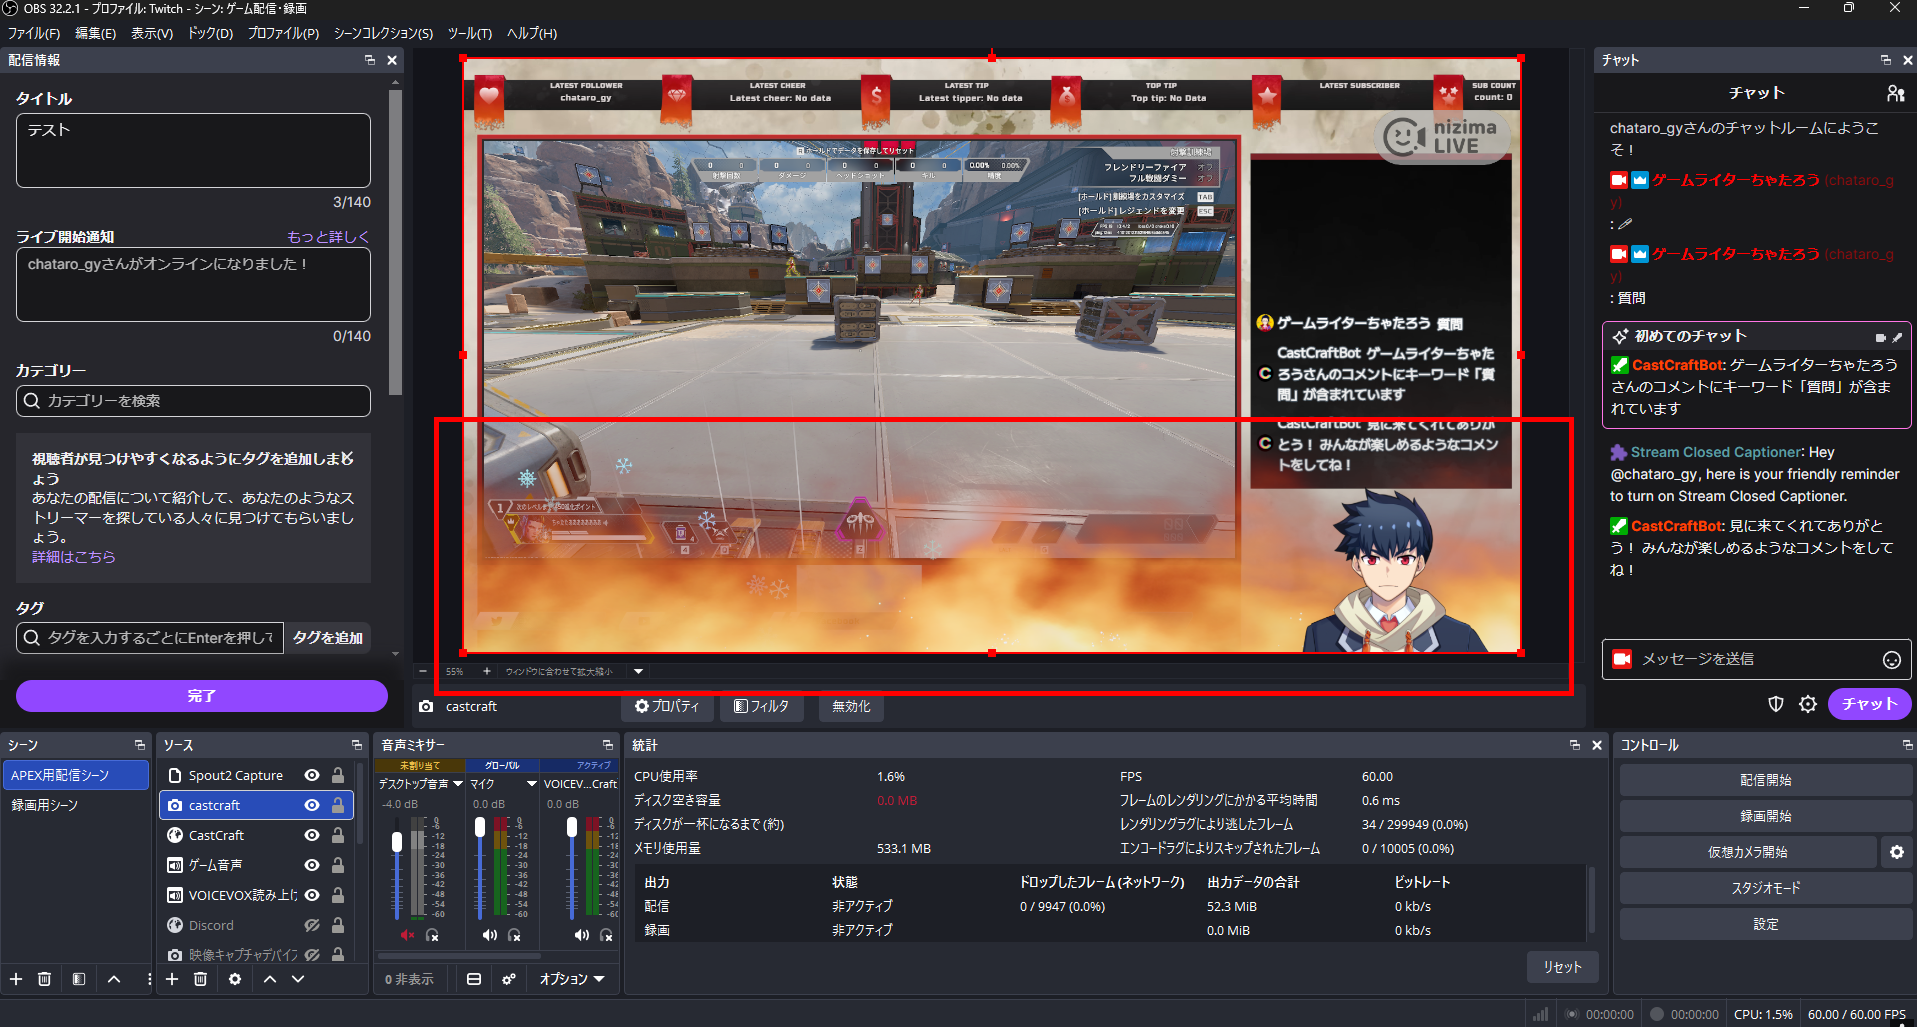Image resolution: width=1917 pixels, height=1027 pixels.
Task: Zoom out the preview with the minus icon
Action: (x=423, y=671)
